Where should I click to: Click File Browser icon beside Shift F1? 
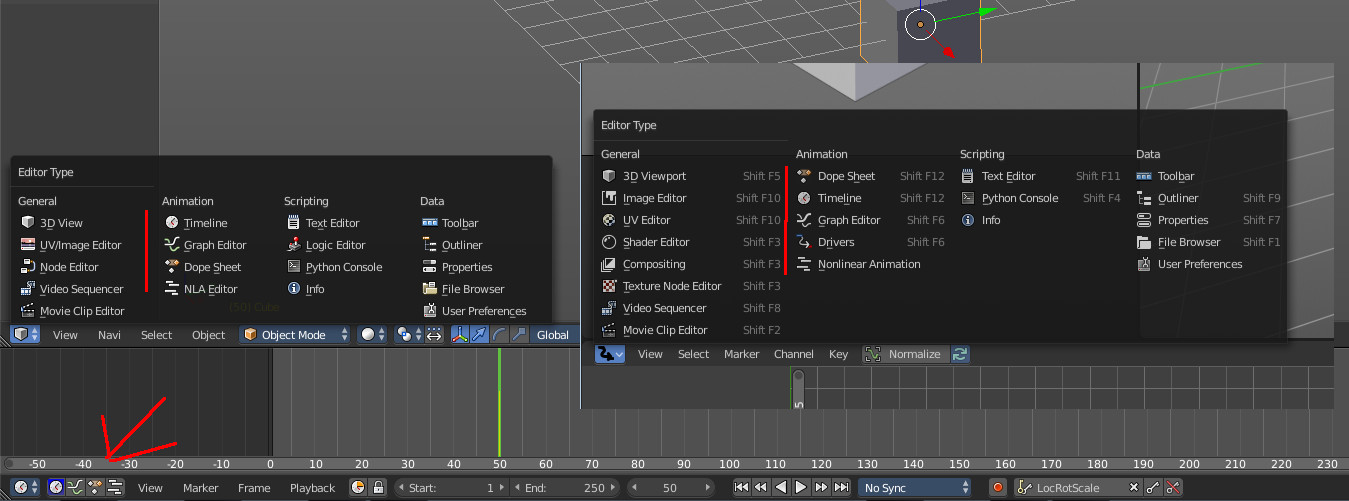[1144, 242]
